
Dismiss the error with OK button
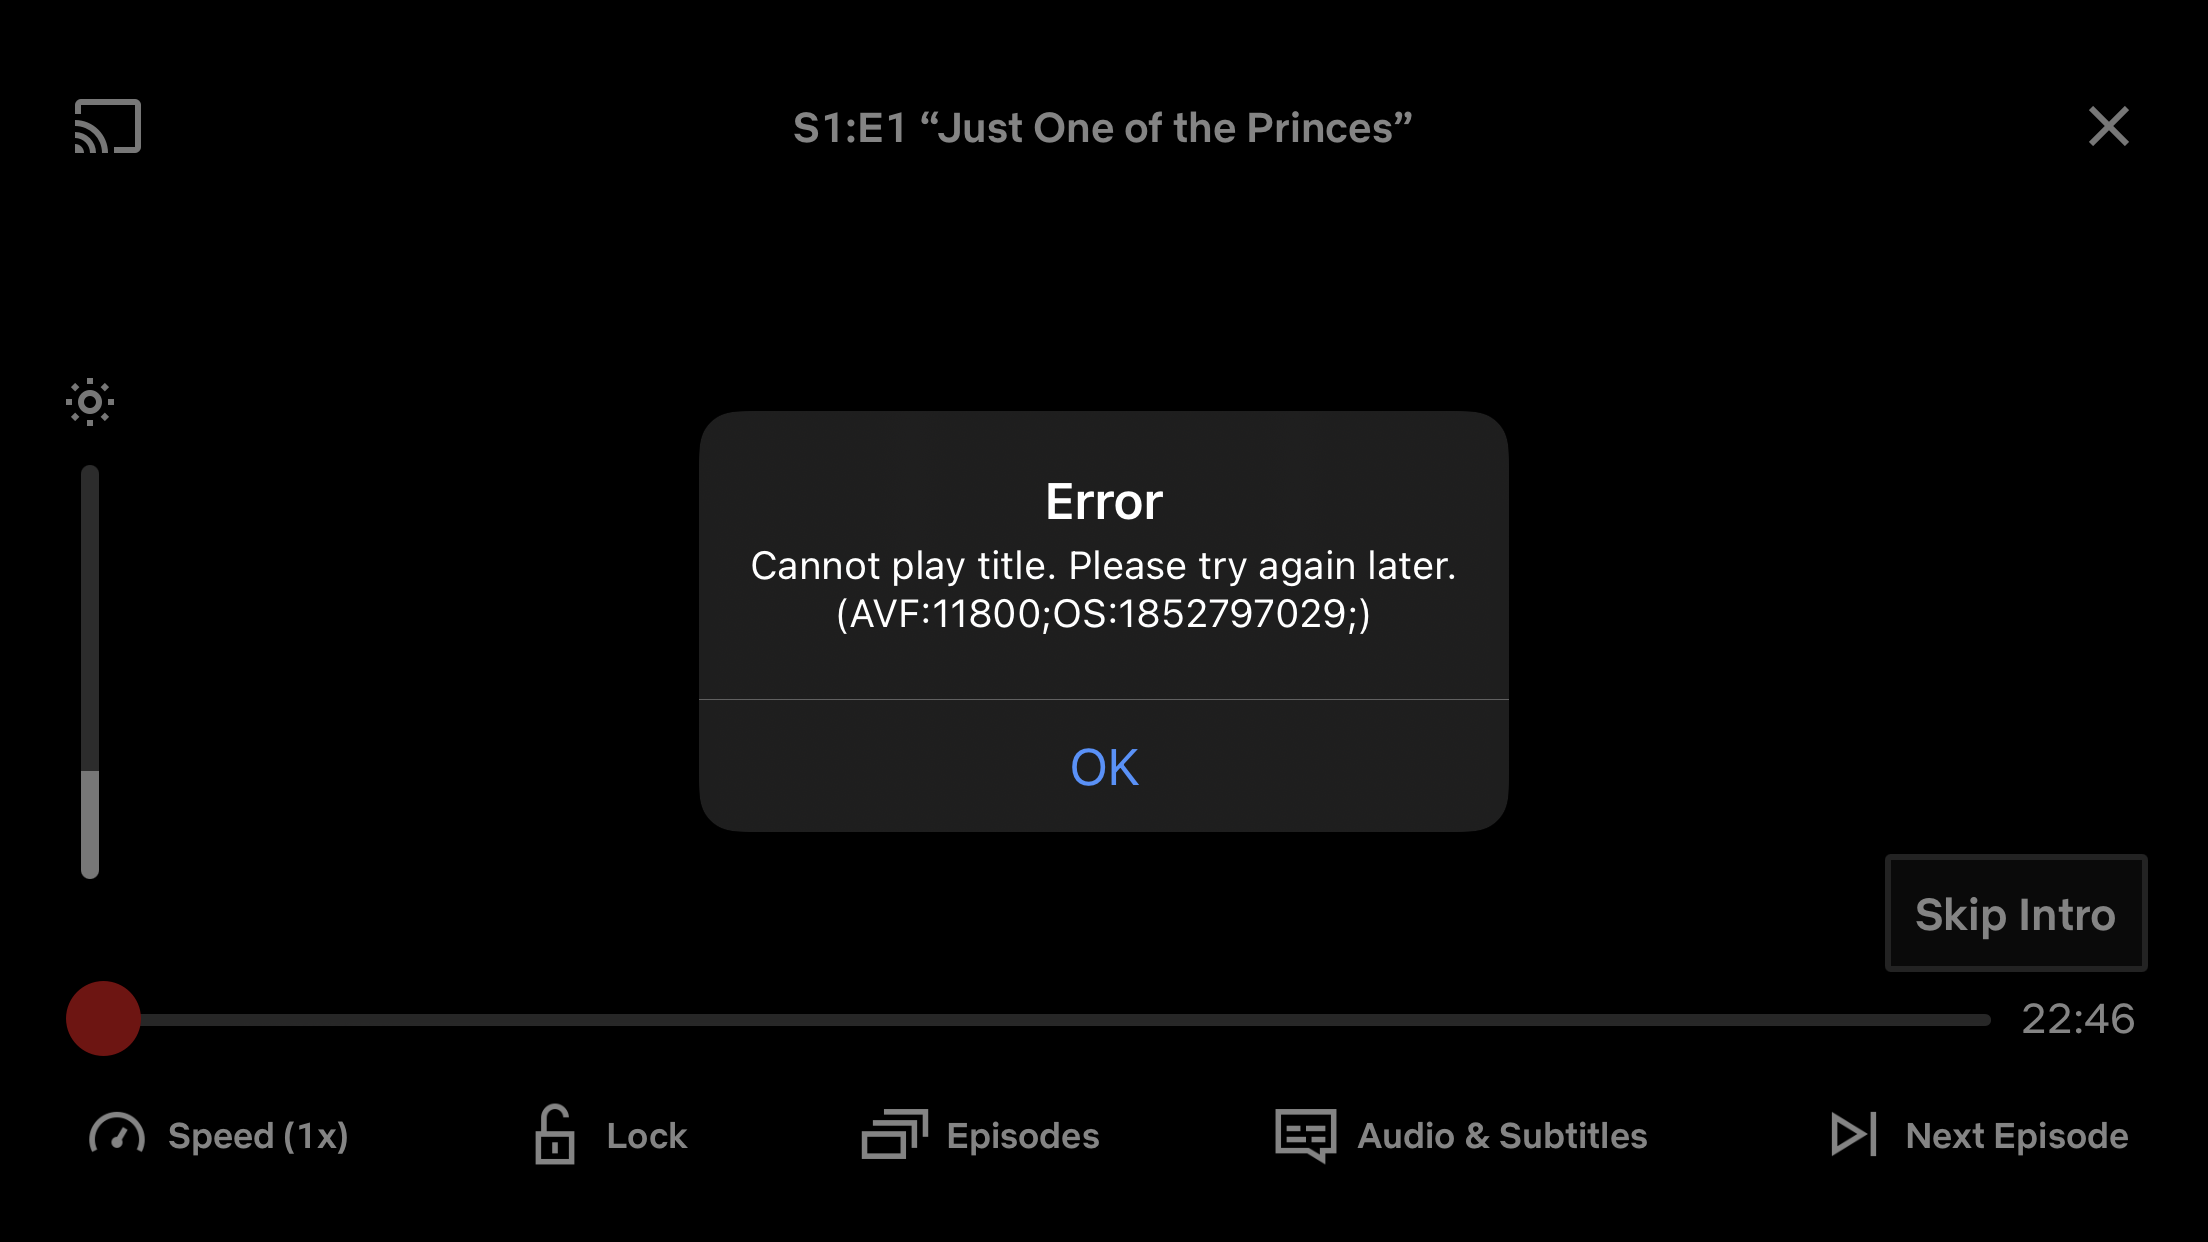coord(1104,764)
